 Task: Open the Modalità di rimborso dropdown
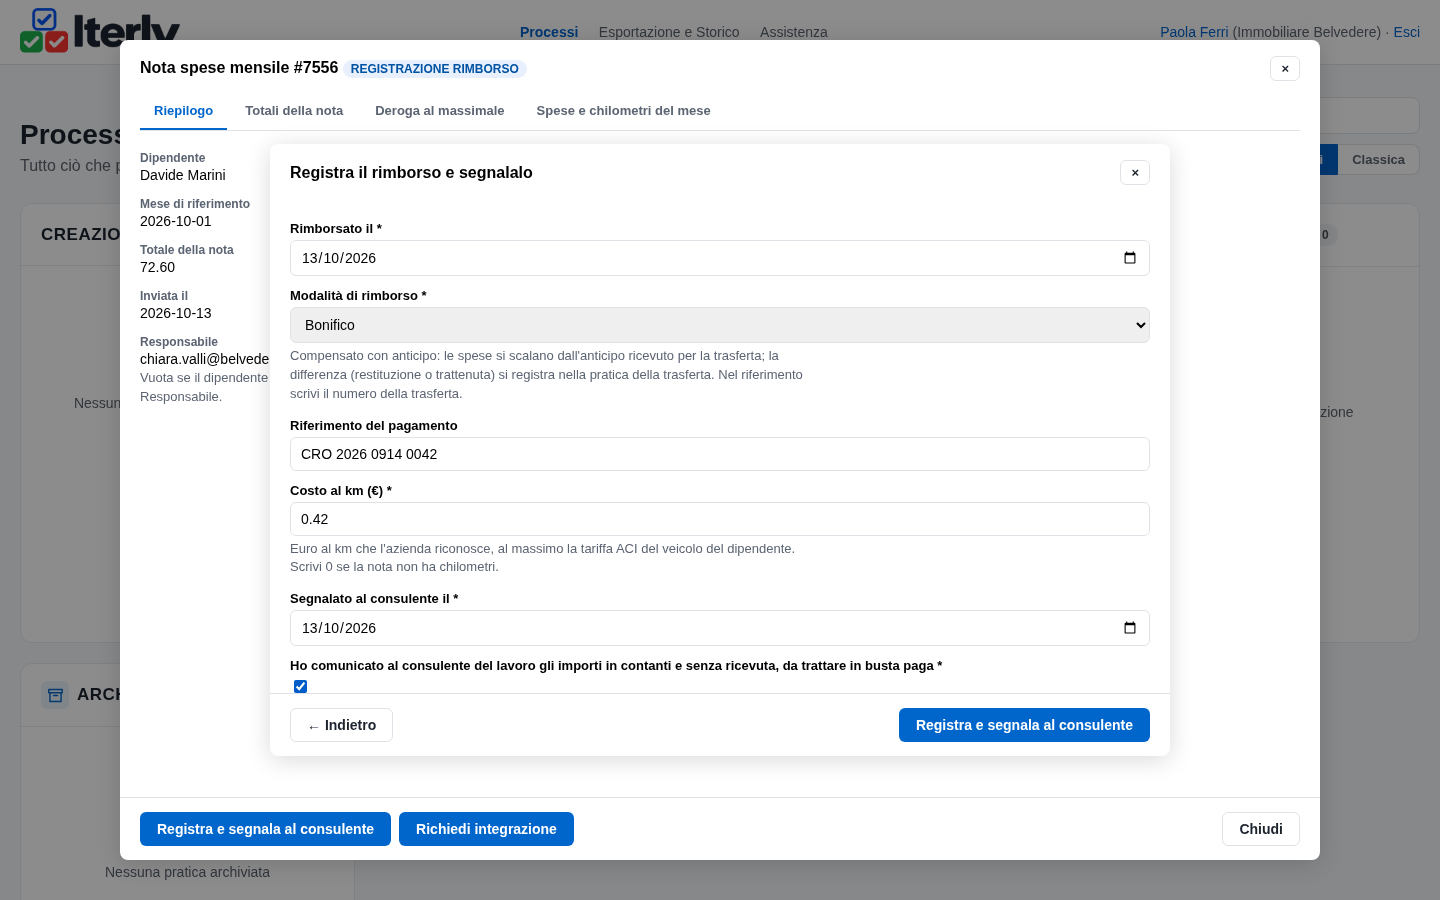(x=720, y=325)
